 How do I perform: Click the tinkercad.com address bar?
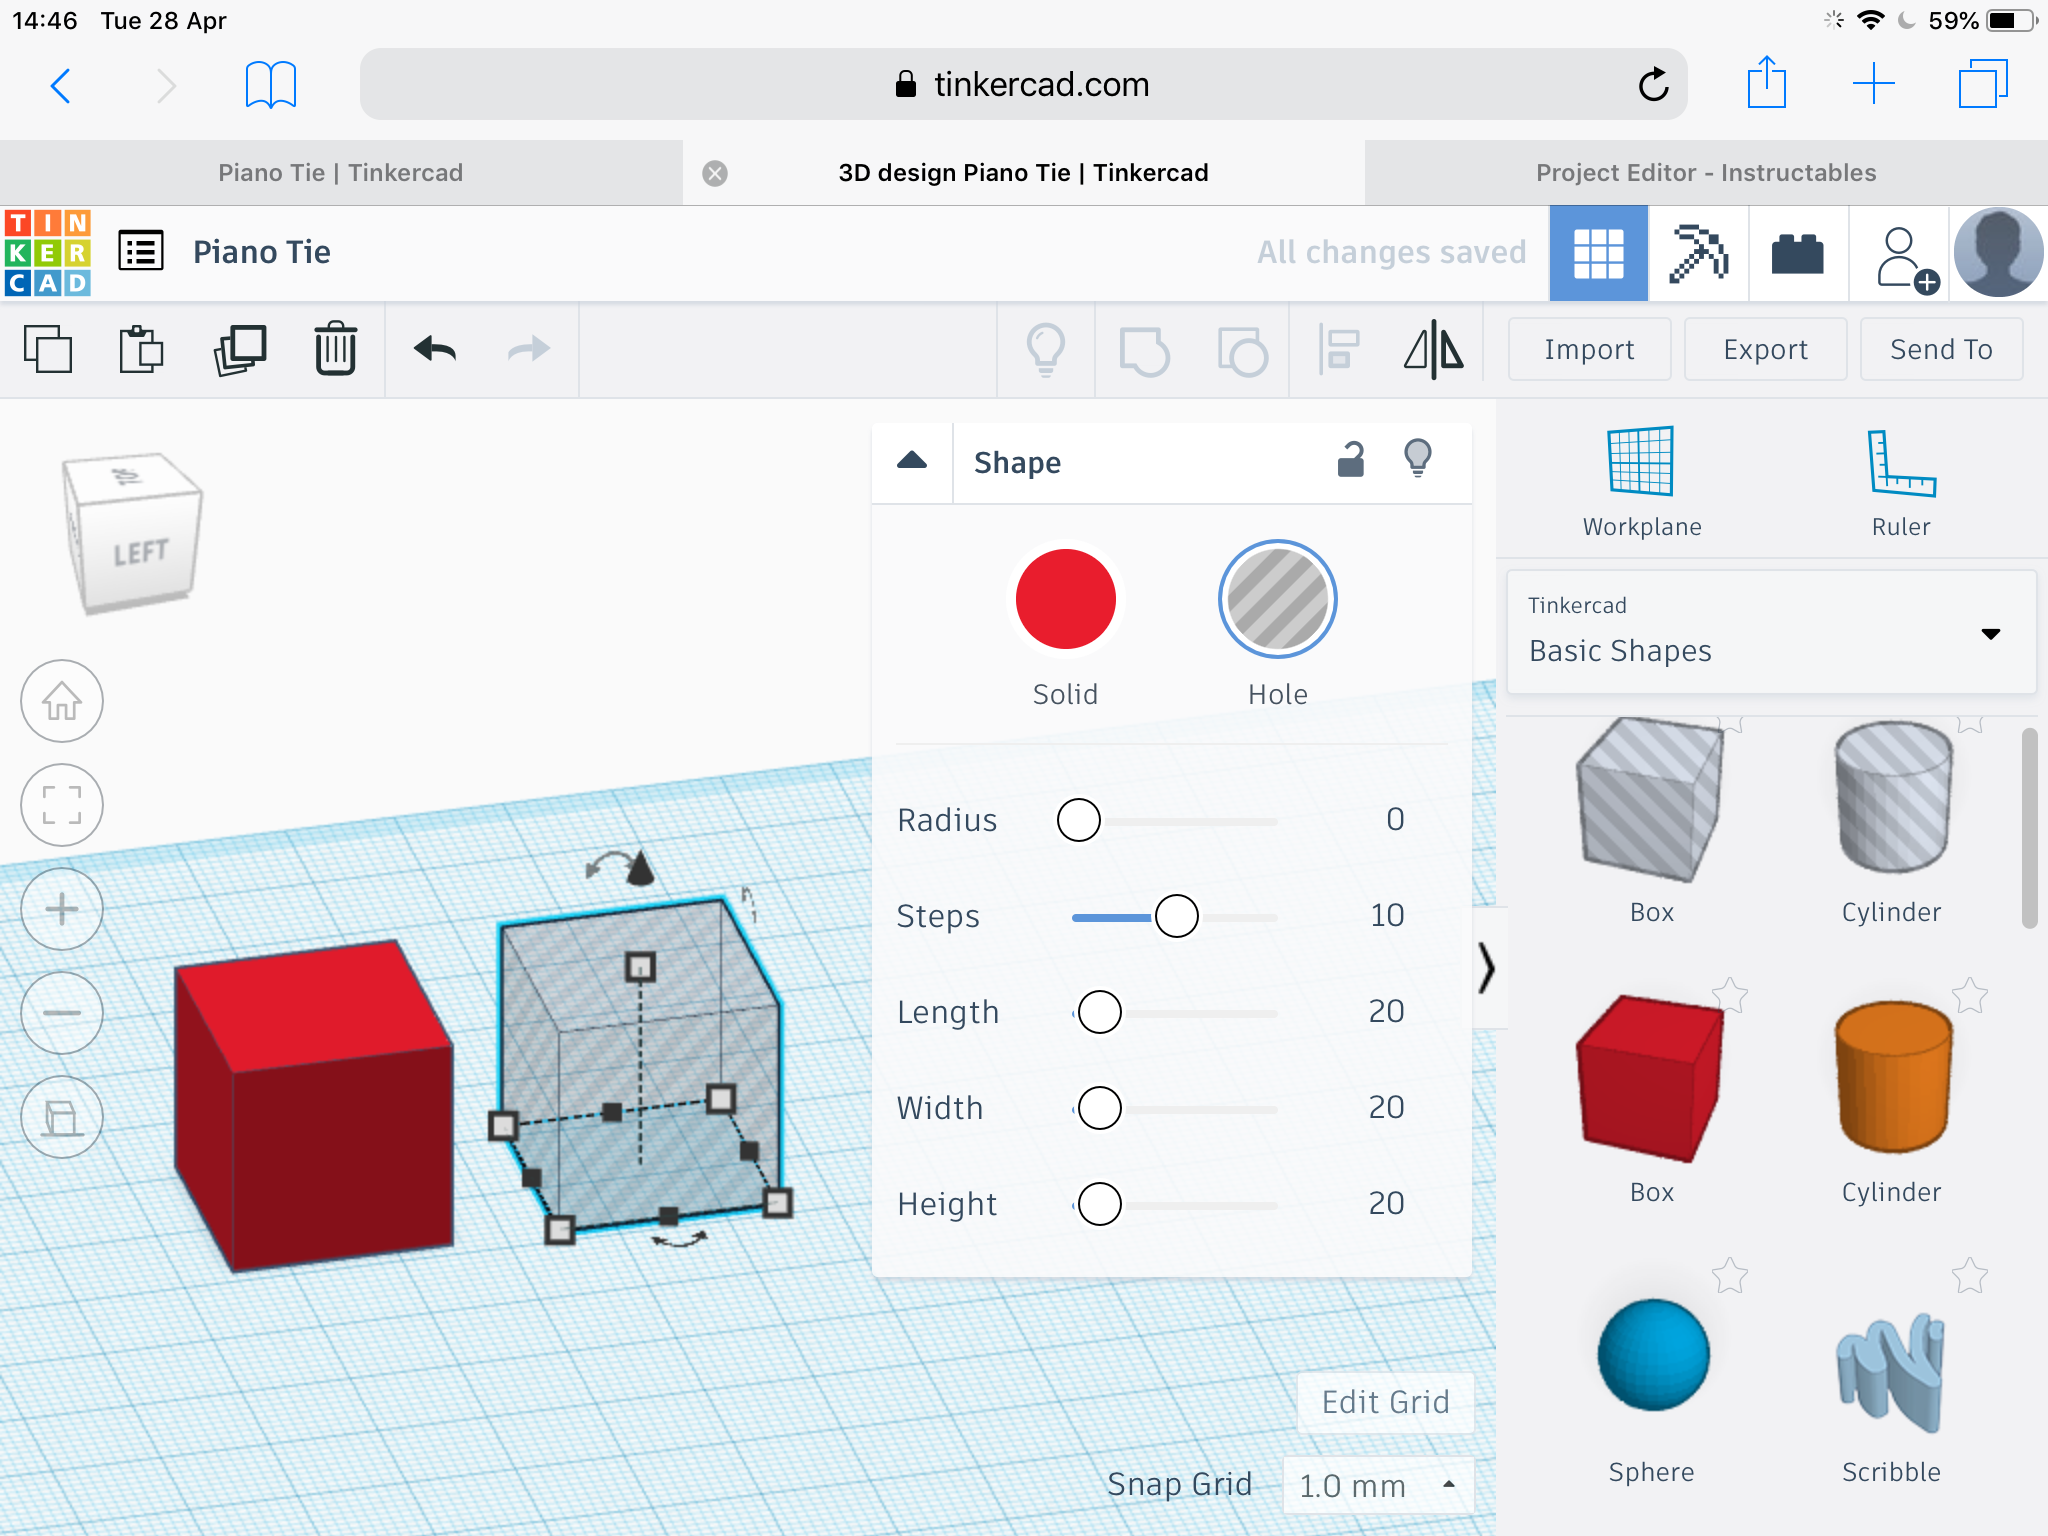(x=1023, y=84)
